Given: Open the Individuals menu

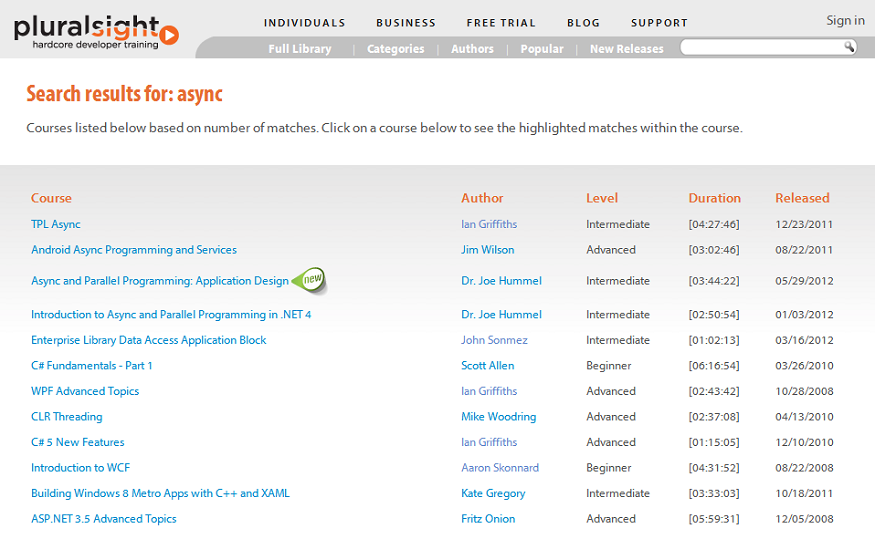Looking at the screenshot, I should click(304, 23).
